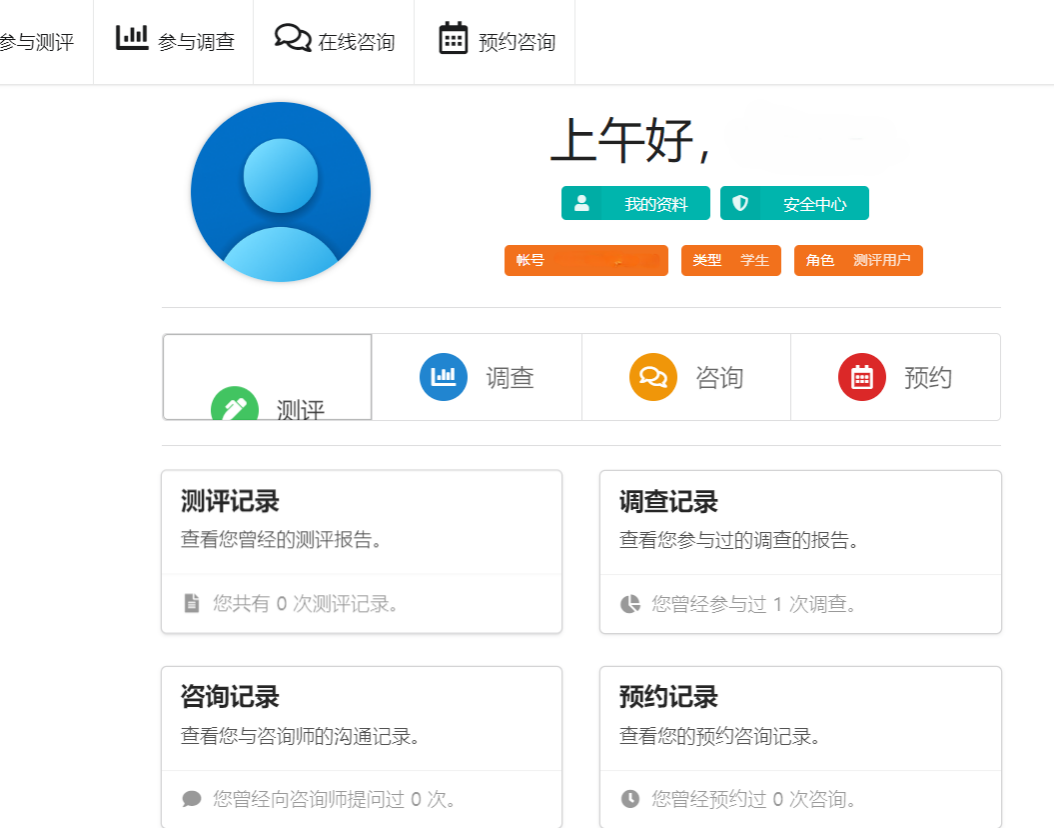
Task: Click the person icon inside 我的资料 button
Action: [x=583, y=203]
